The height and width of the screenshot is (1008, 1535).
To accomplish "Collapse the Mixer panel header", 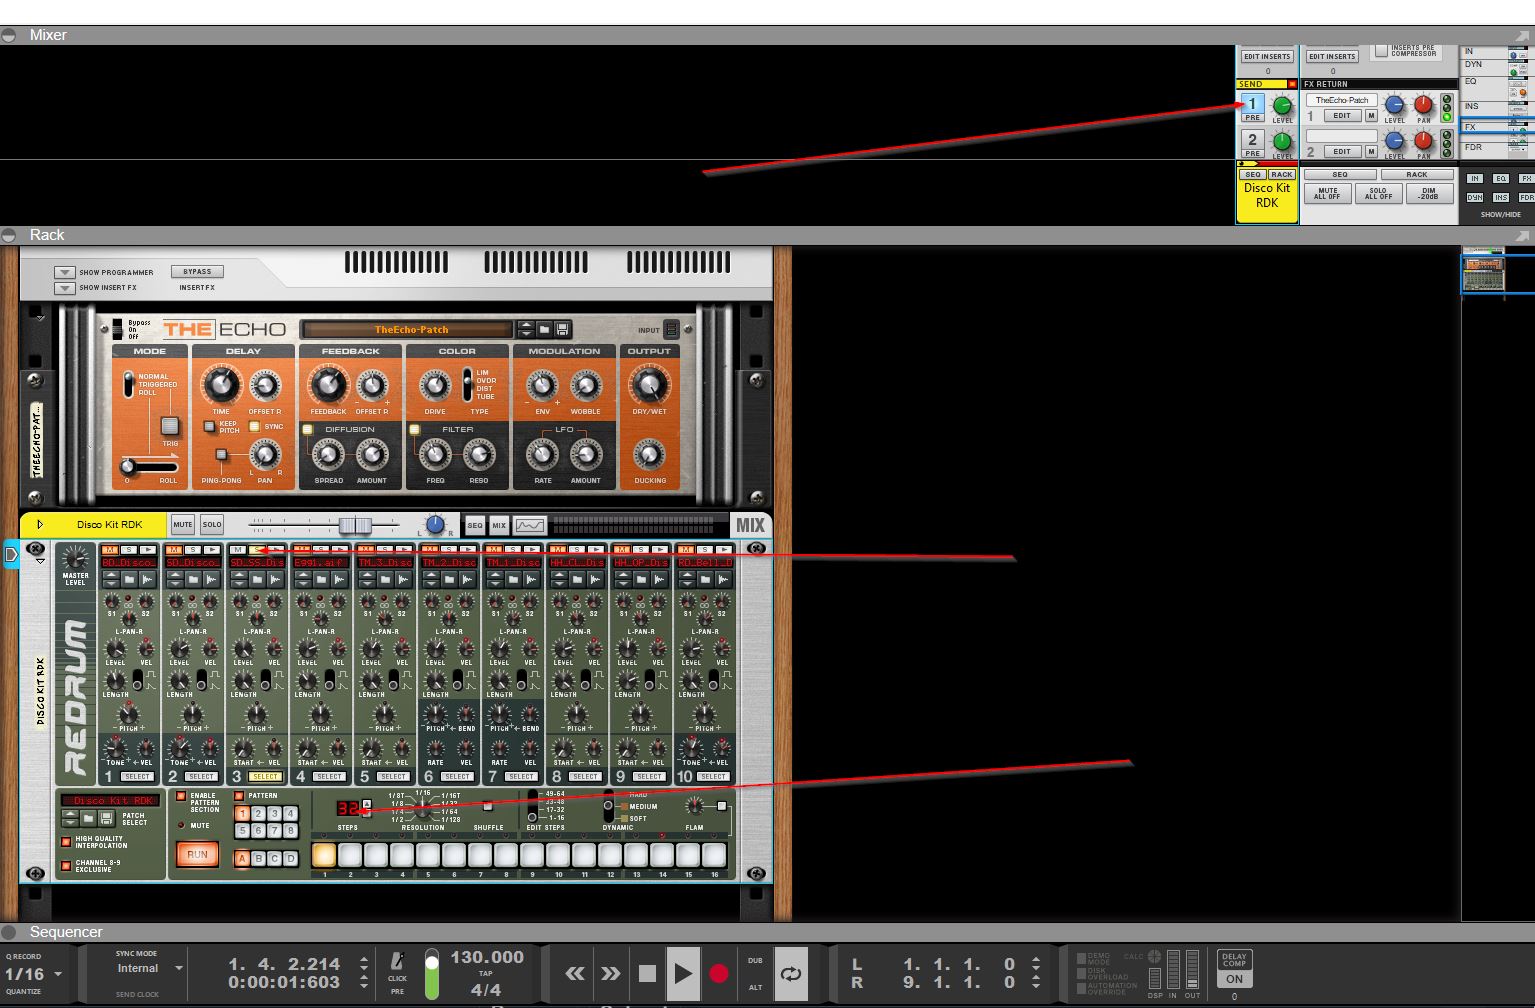I will 9,35.
